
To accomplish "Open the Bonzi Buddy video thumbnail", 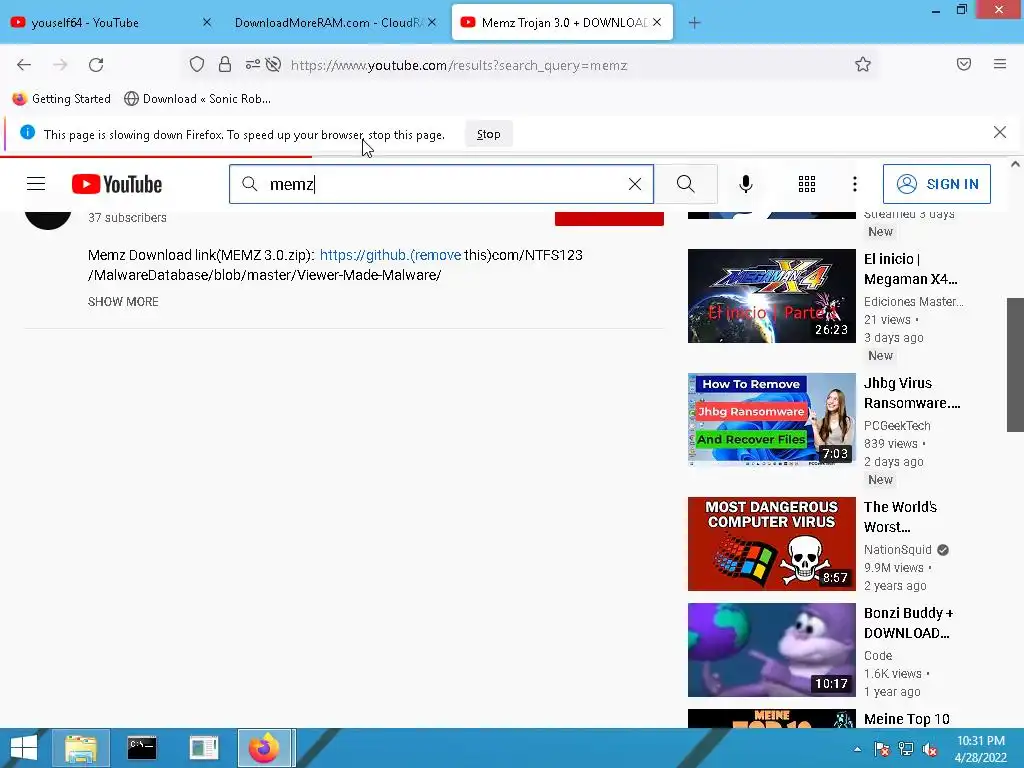I will pos(771,650).
